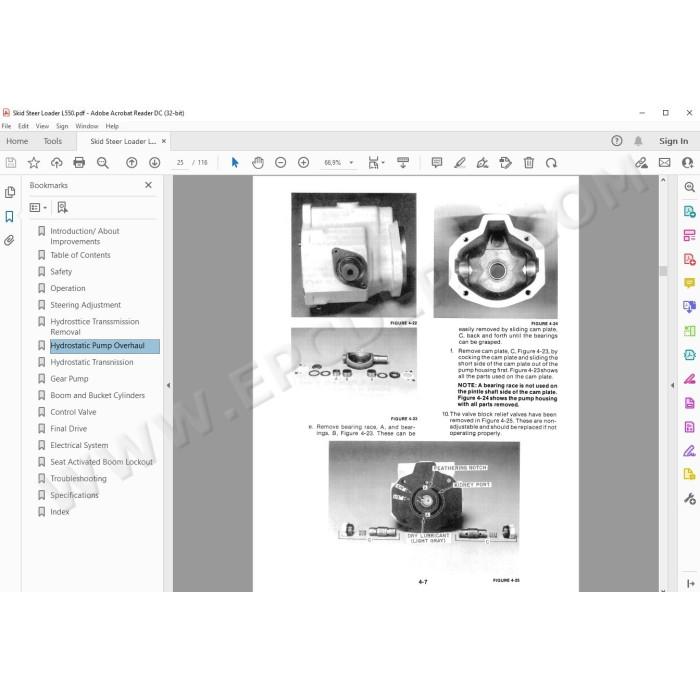This screenshot has width=700, height=700.
Task: Rotate the page view icon
Action: 551,163
